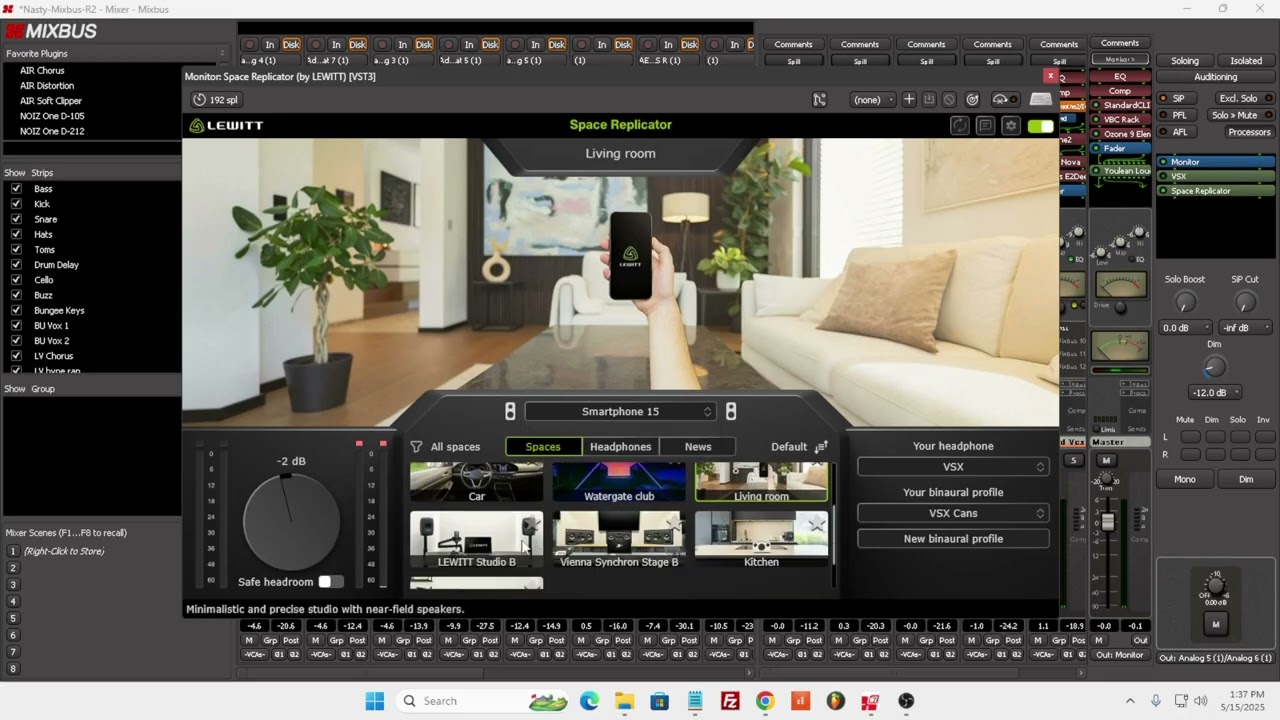
Task: Click the Master channel fader
Action: click(x=1107, y=523)
